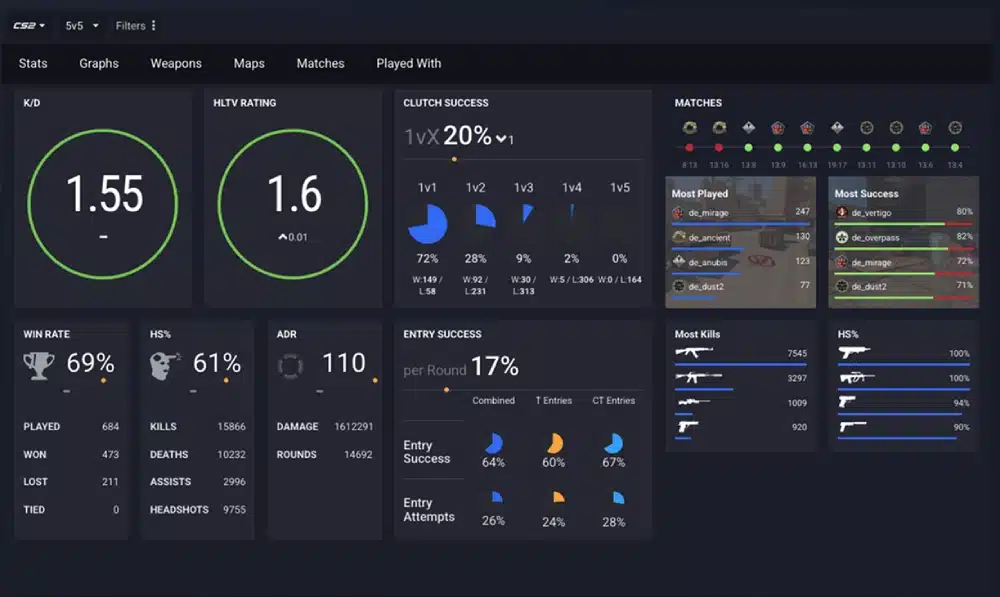Switch to the Graphs tab
Screen dimensions: 1000x597
point(99,63)
